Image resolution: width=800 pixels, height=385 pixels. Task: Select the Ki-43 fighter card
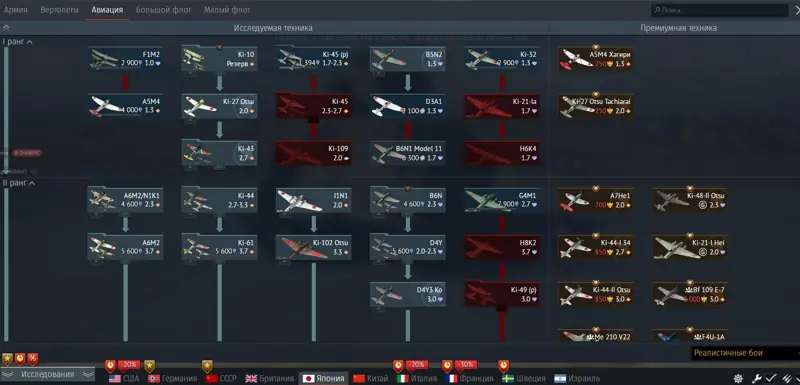219,152
